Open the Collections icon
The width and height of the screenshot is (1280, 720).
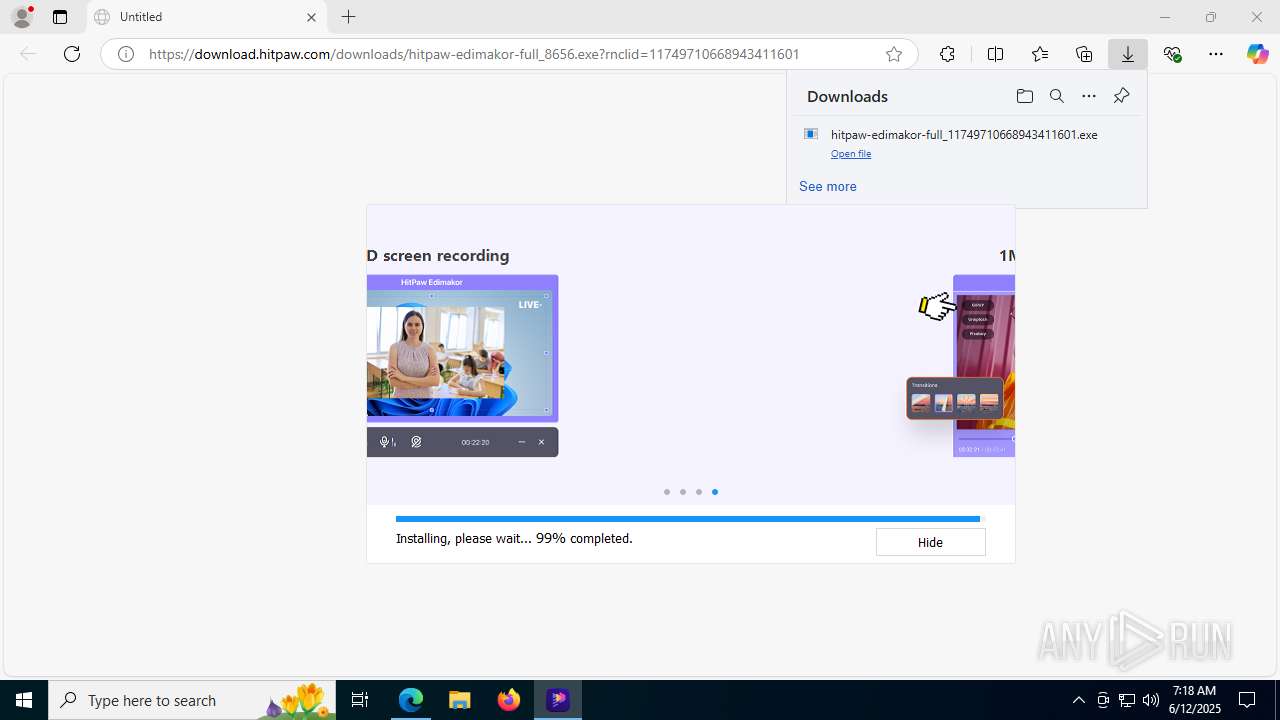click(1084, 54)
